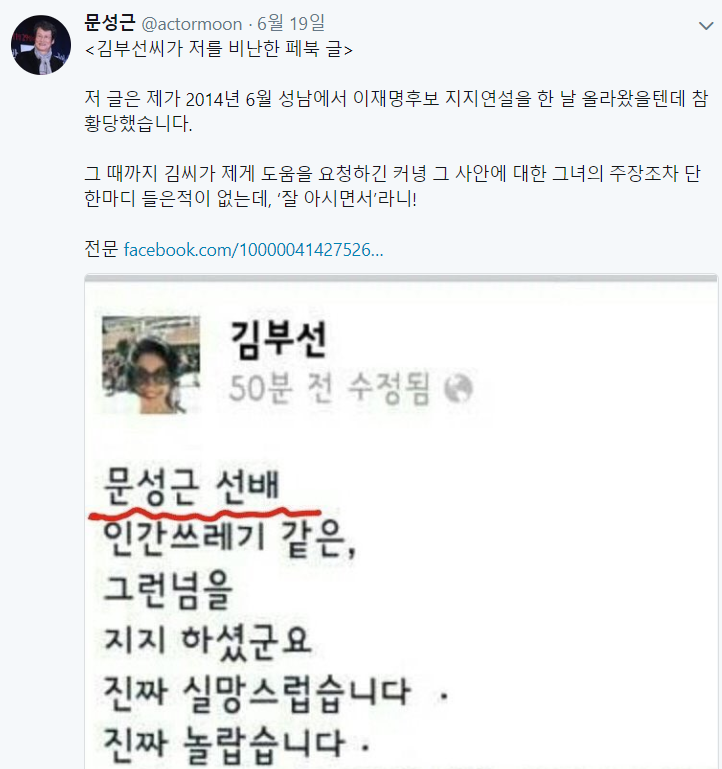This screenshot has height=769, width=722.
Task: Click the 전문 label before the link
Action: pos(102,249)
